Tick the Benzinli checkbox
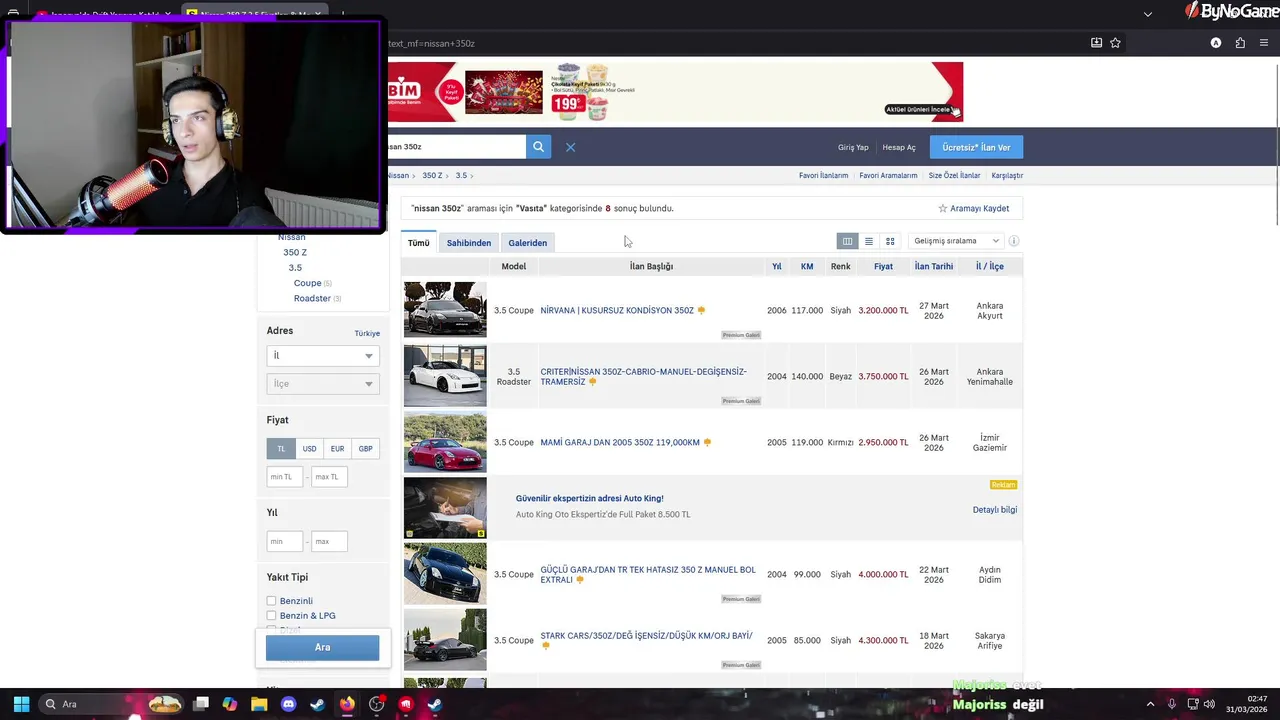 (271, 601)
